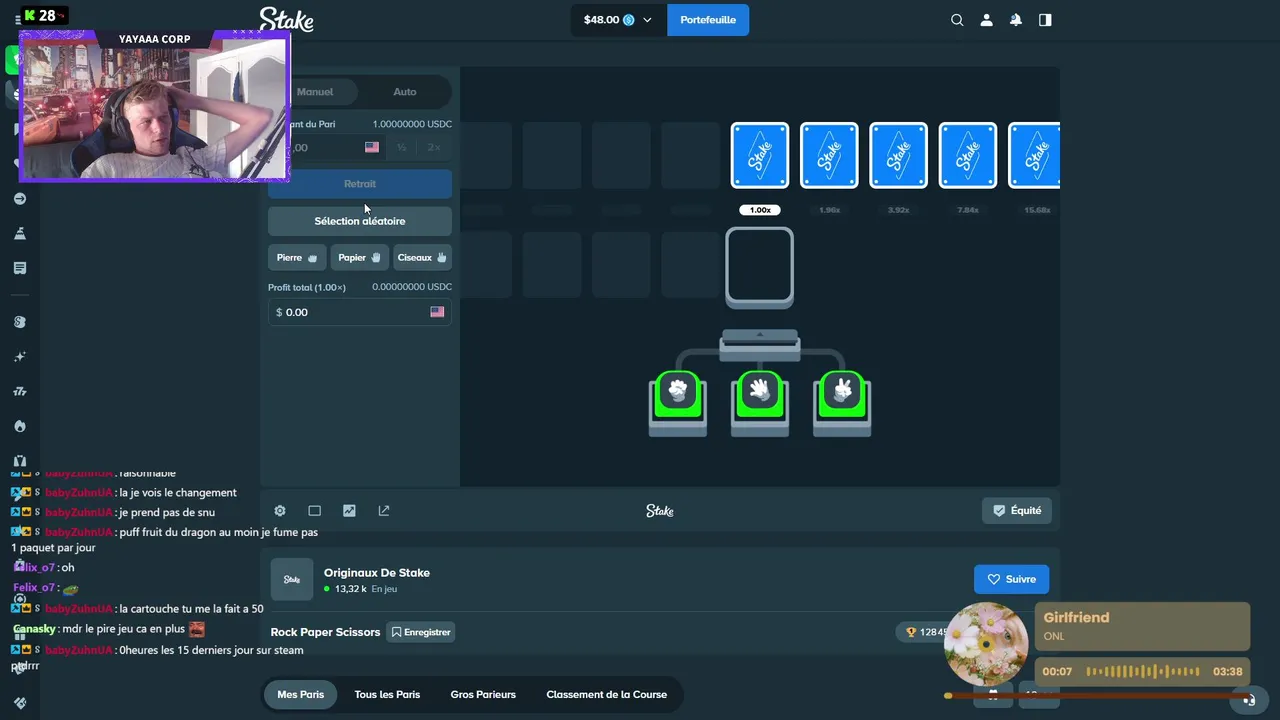Open the user profile icon
The height and width of the screenshot is (720, 1280).
(986, 20)
